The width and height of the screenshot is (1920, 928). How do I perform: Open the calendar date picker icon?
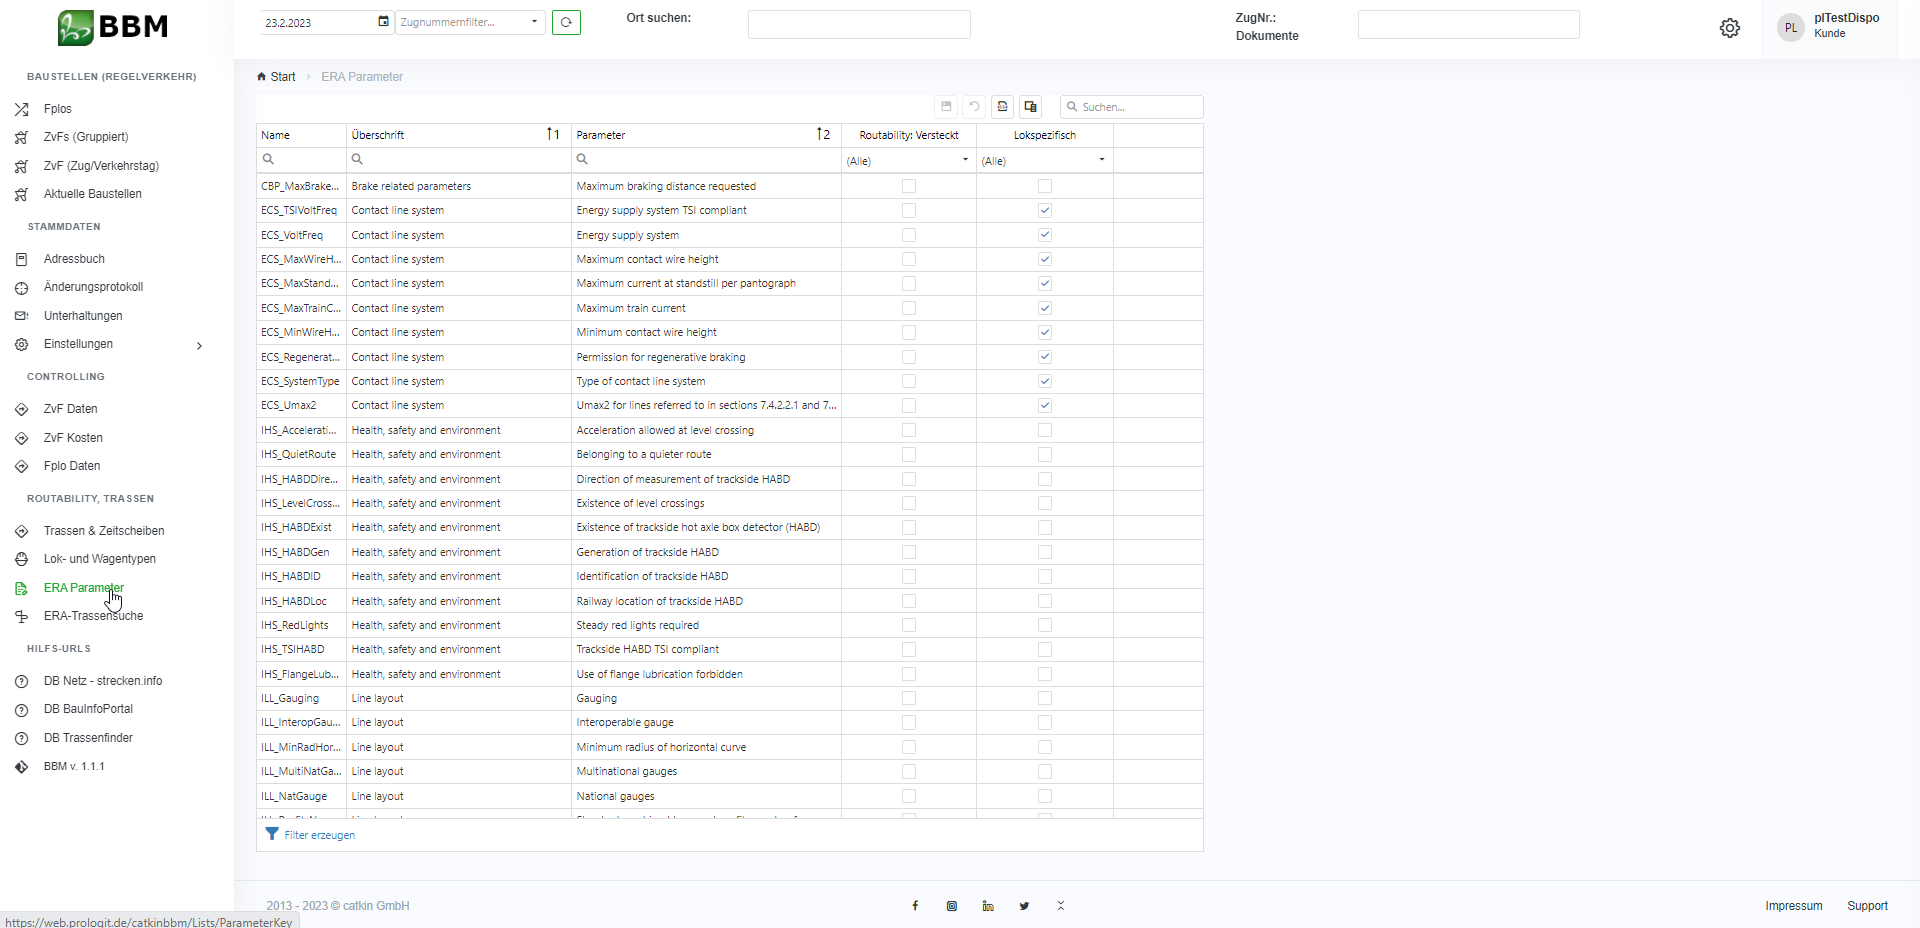point(383,22)
